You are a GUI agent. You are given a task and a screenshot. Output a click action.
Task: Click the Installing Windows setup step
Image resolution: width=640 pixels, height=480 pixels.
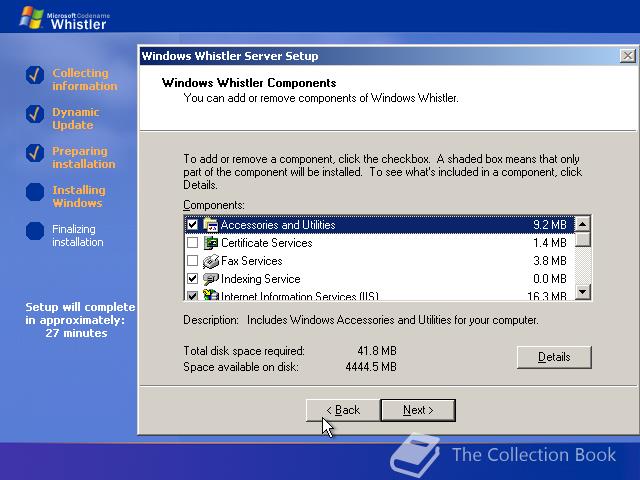coord(79,196)
